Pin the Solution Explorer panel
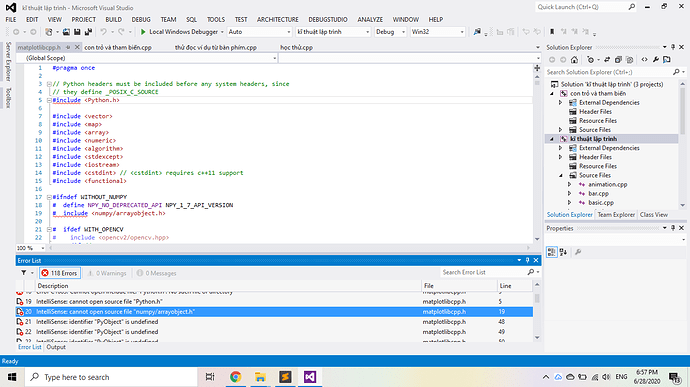690x387 pixels. 673,47
